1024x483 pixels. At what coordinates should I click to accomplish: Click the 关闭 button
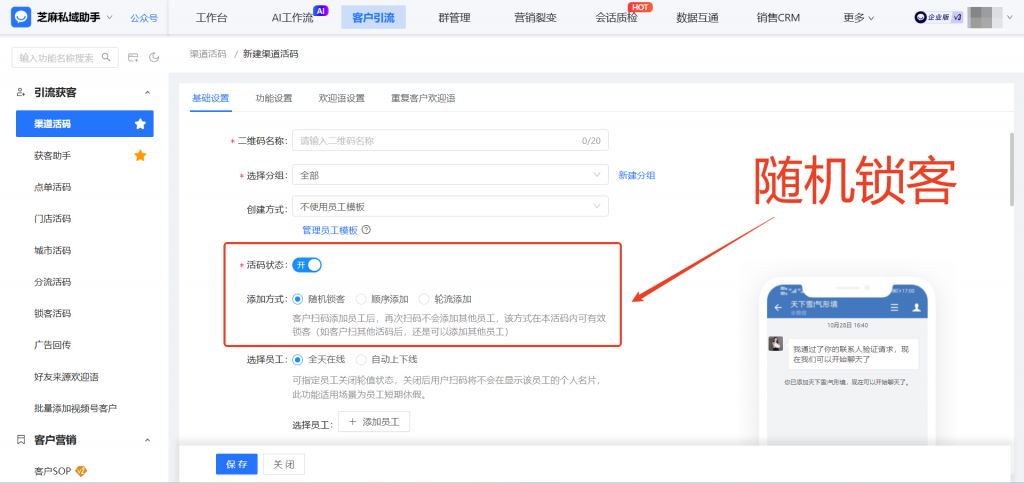[x=283, y=465]
